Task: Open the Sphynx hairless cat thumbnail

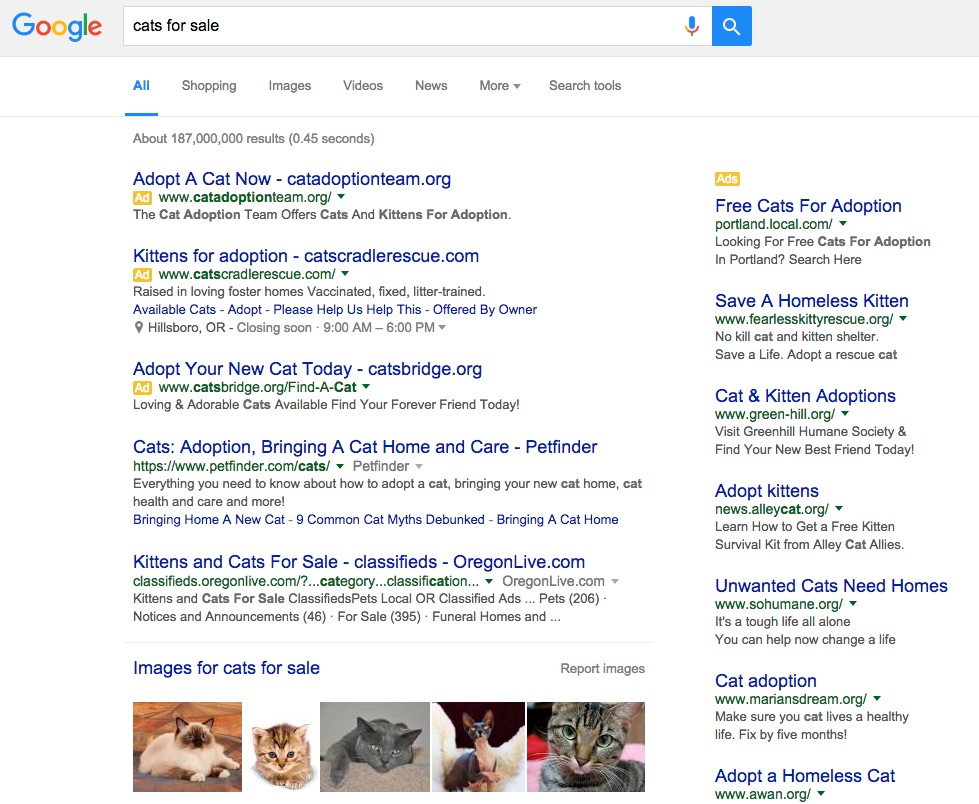Action: [478, 747]
